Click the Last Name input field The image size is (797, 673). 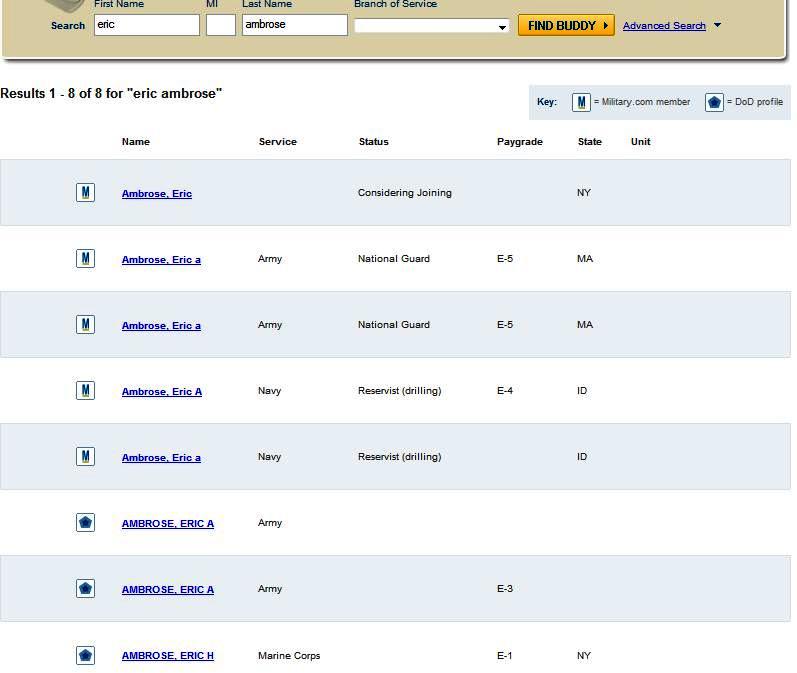point(294,25)
